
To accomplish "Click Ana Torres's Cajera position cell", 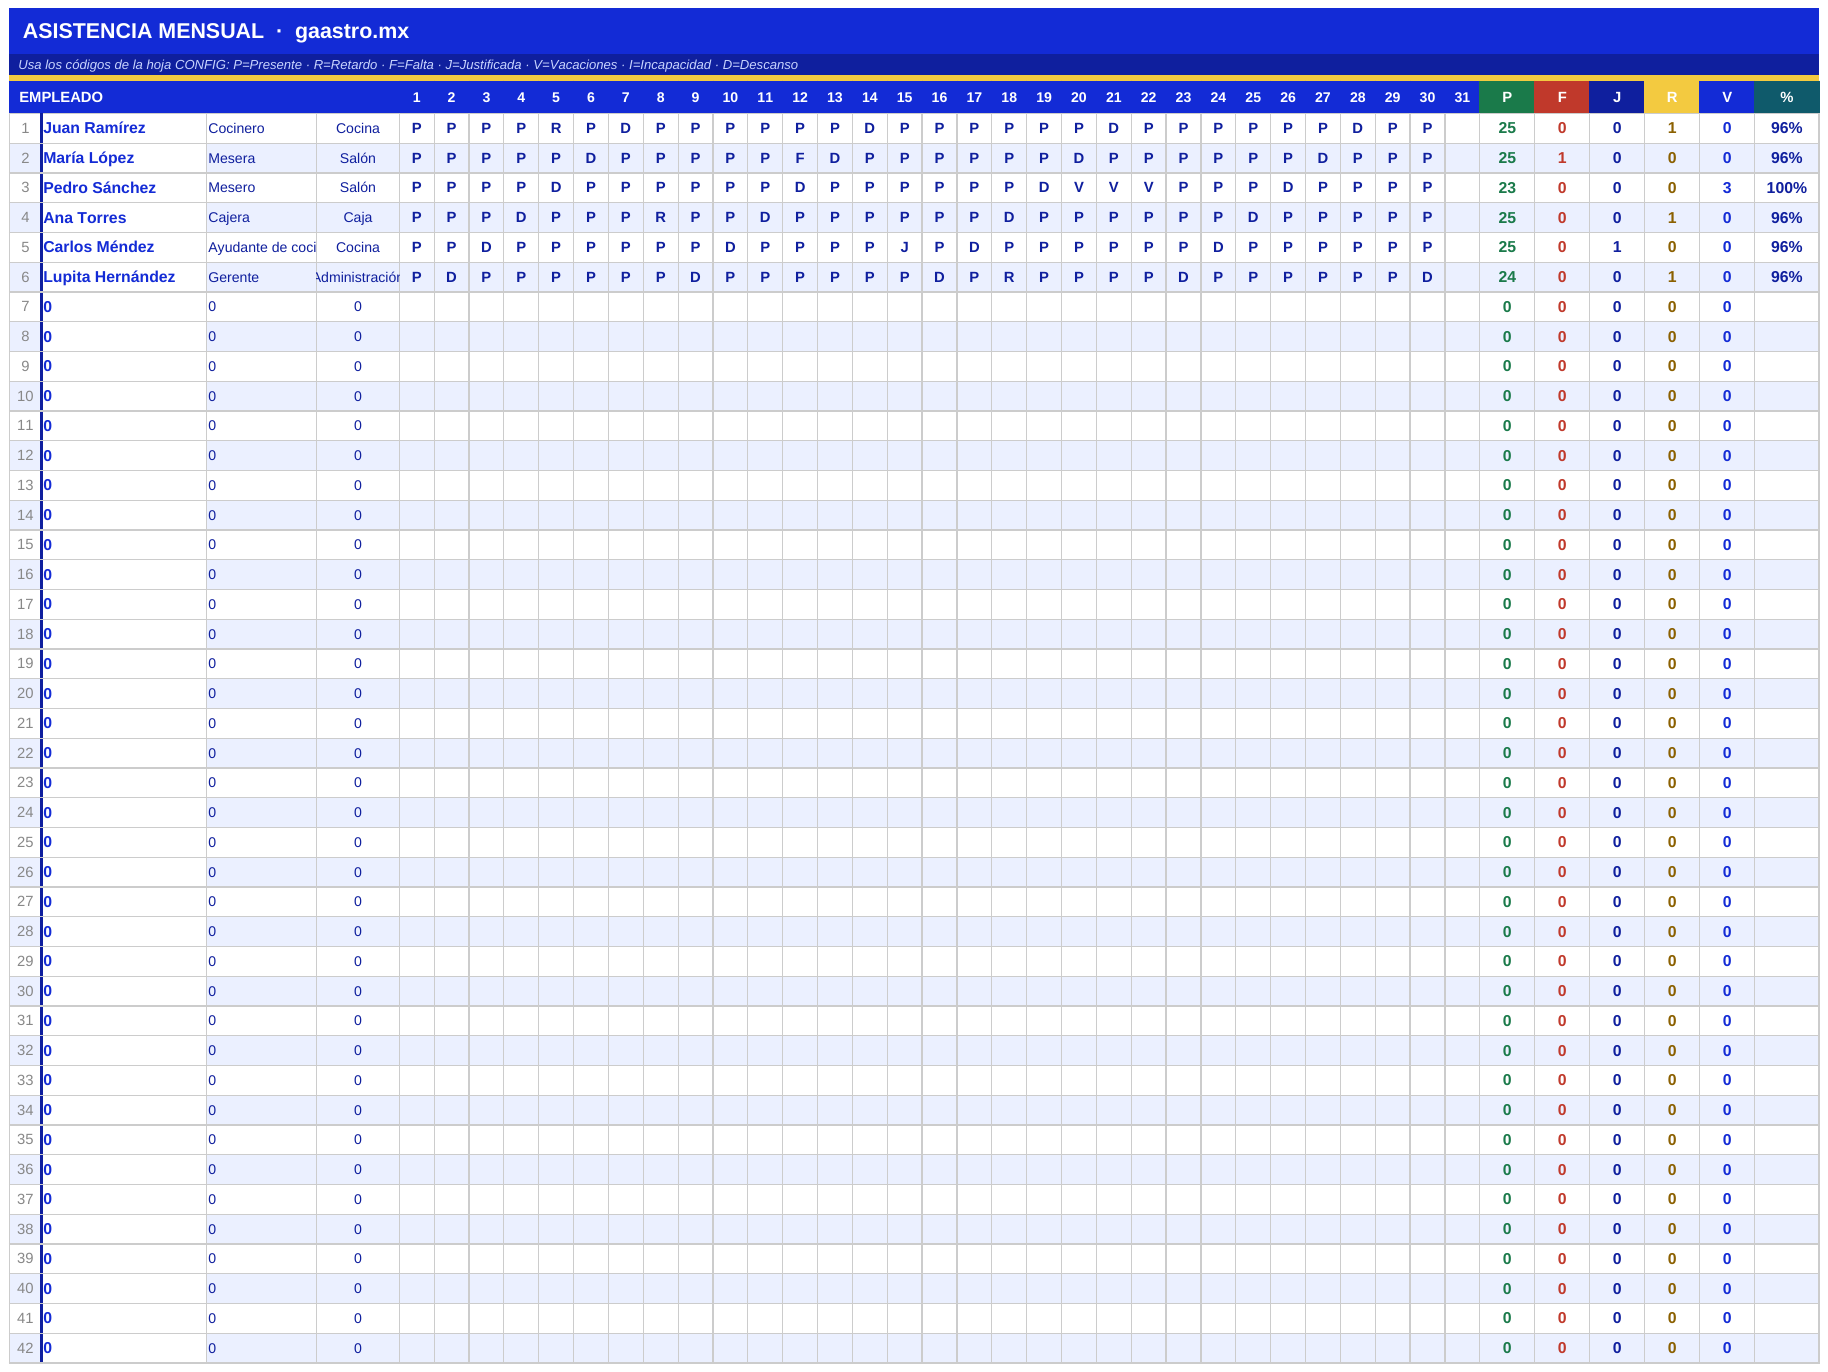I will click(x=261, y=217).
